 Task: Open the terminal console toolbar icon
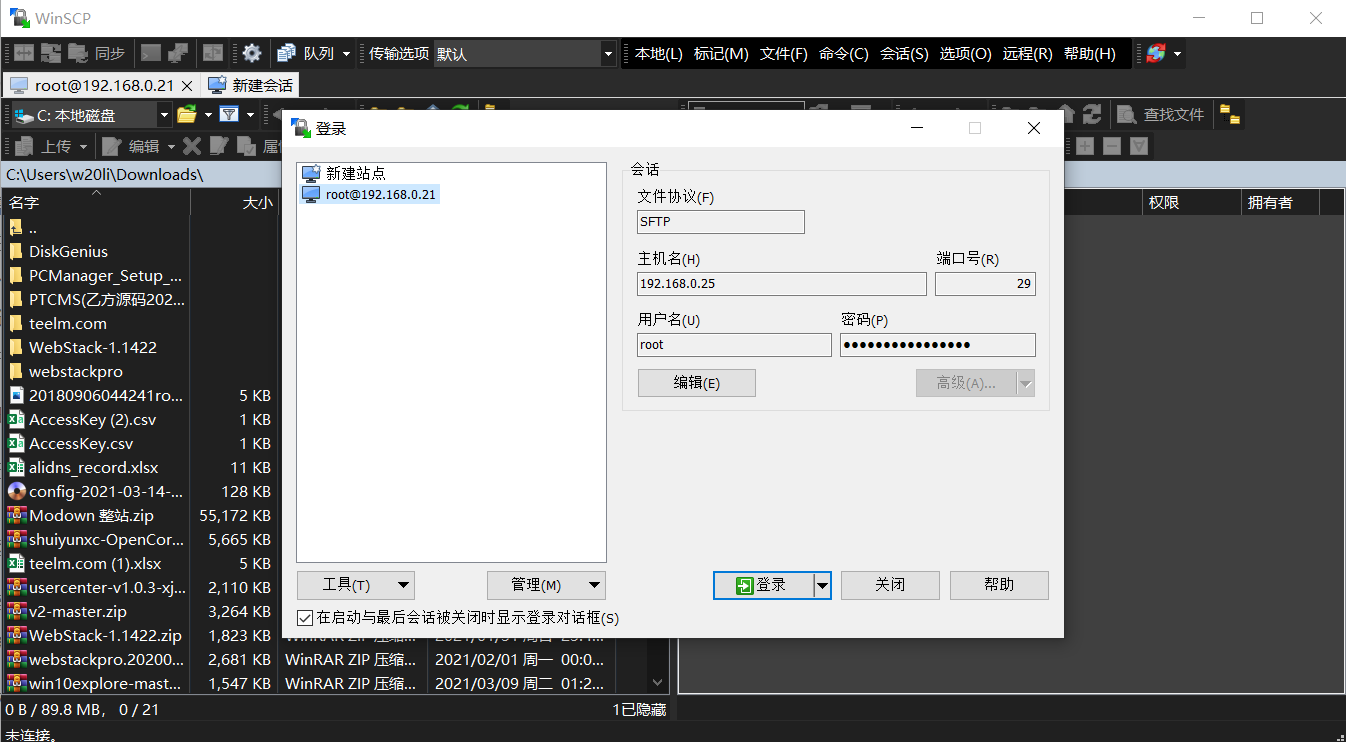pos(150,53)
